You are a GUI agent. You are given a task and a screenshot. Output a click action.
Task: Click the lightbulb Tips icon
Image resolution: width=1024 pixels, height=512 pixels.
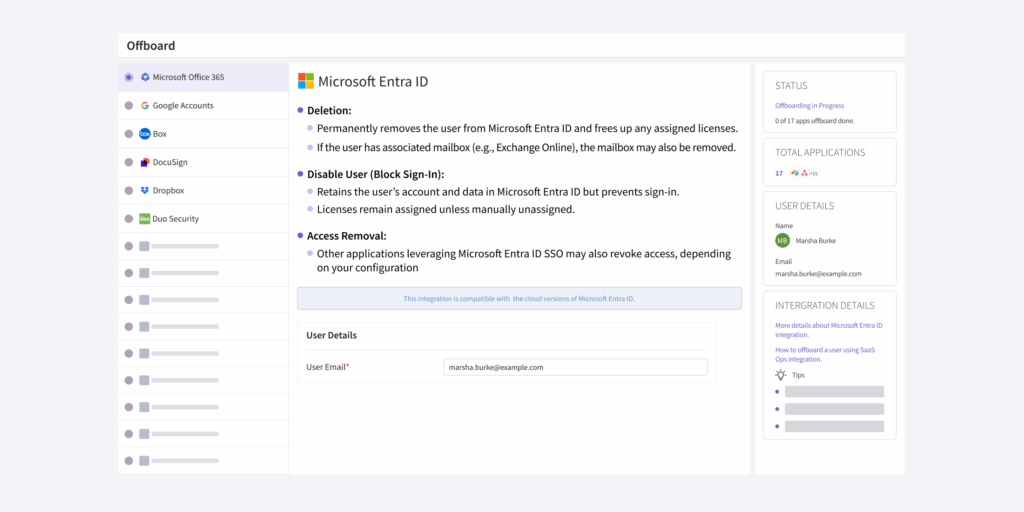(780, 375)
